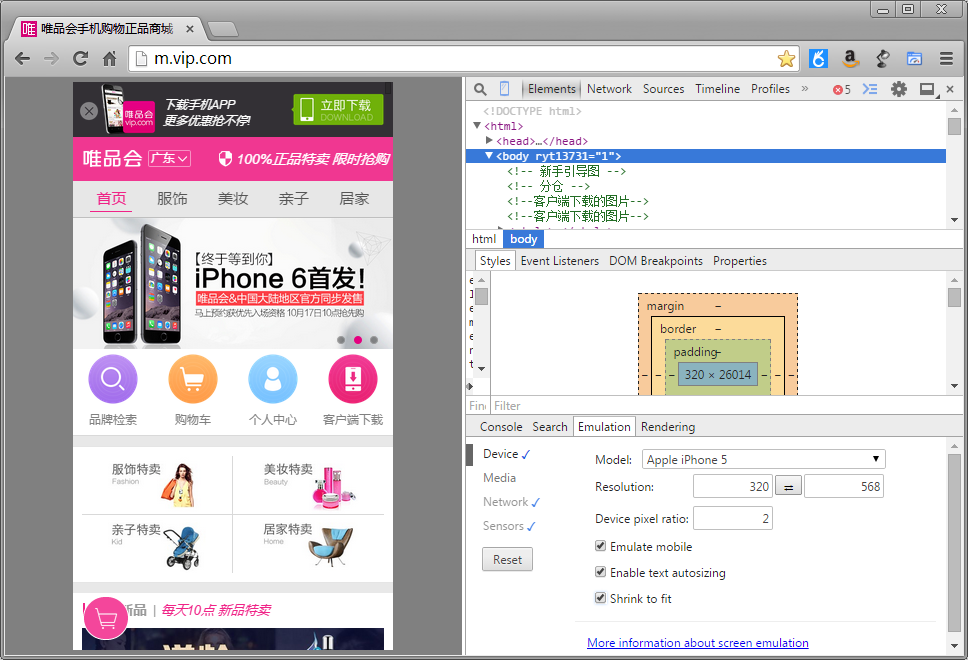This screenshot has height=660, width=968.
Task: Tap 客户端下载 client download icon
Action: pyautogui.click(x=353, y=378)
